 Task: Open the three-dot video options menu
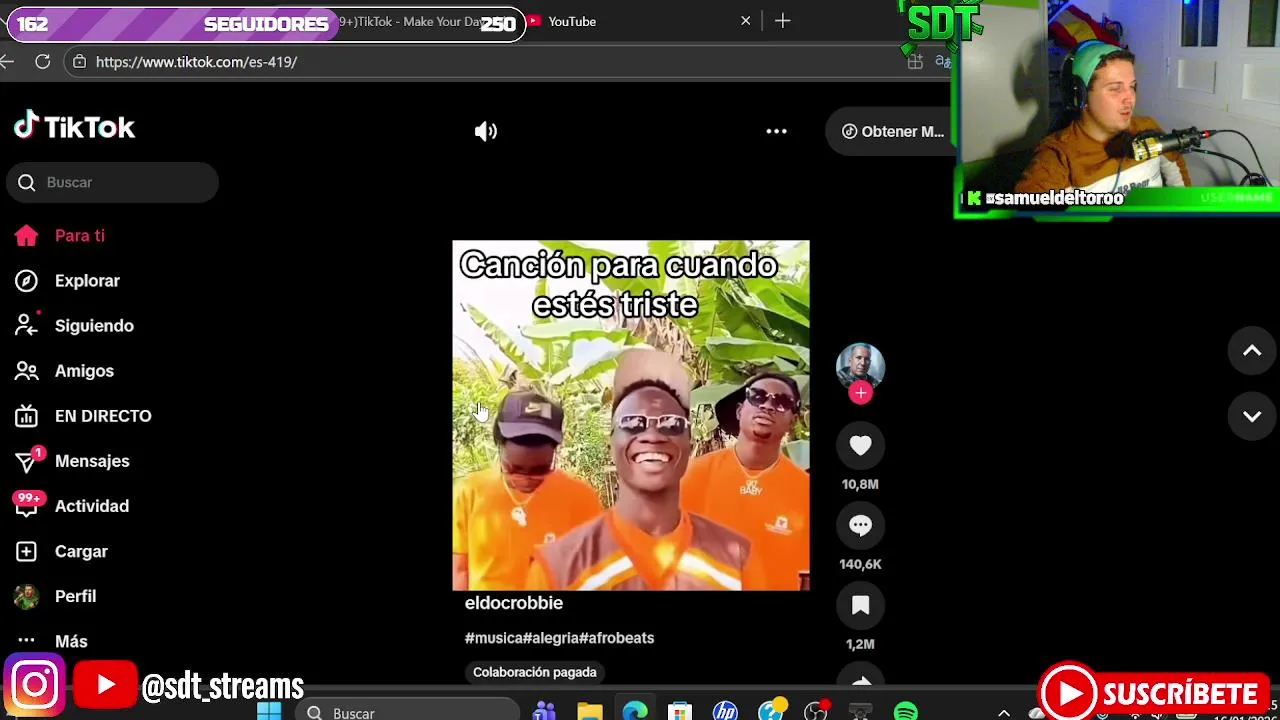[x=776, y=131]
